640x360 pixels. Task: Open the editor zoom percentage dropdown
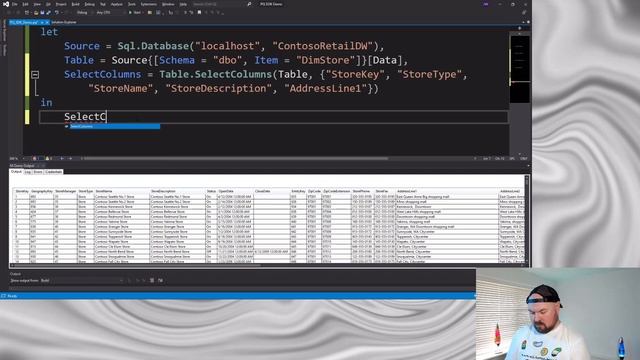click(x=16, y=158)
